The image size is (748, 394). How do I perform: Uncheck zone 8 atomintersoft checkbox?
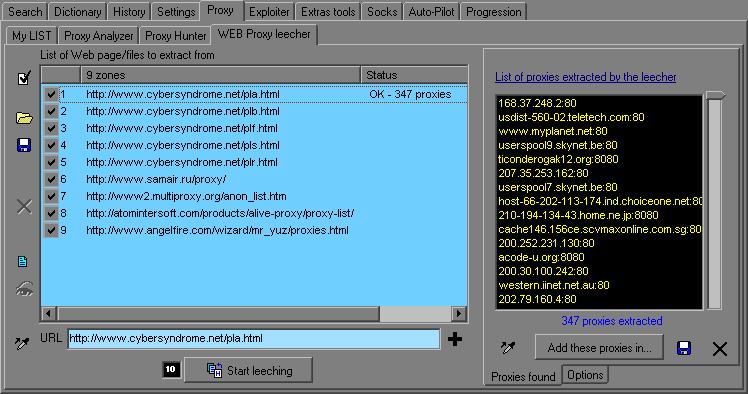[x=51, y=213]
